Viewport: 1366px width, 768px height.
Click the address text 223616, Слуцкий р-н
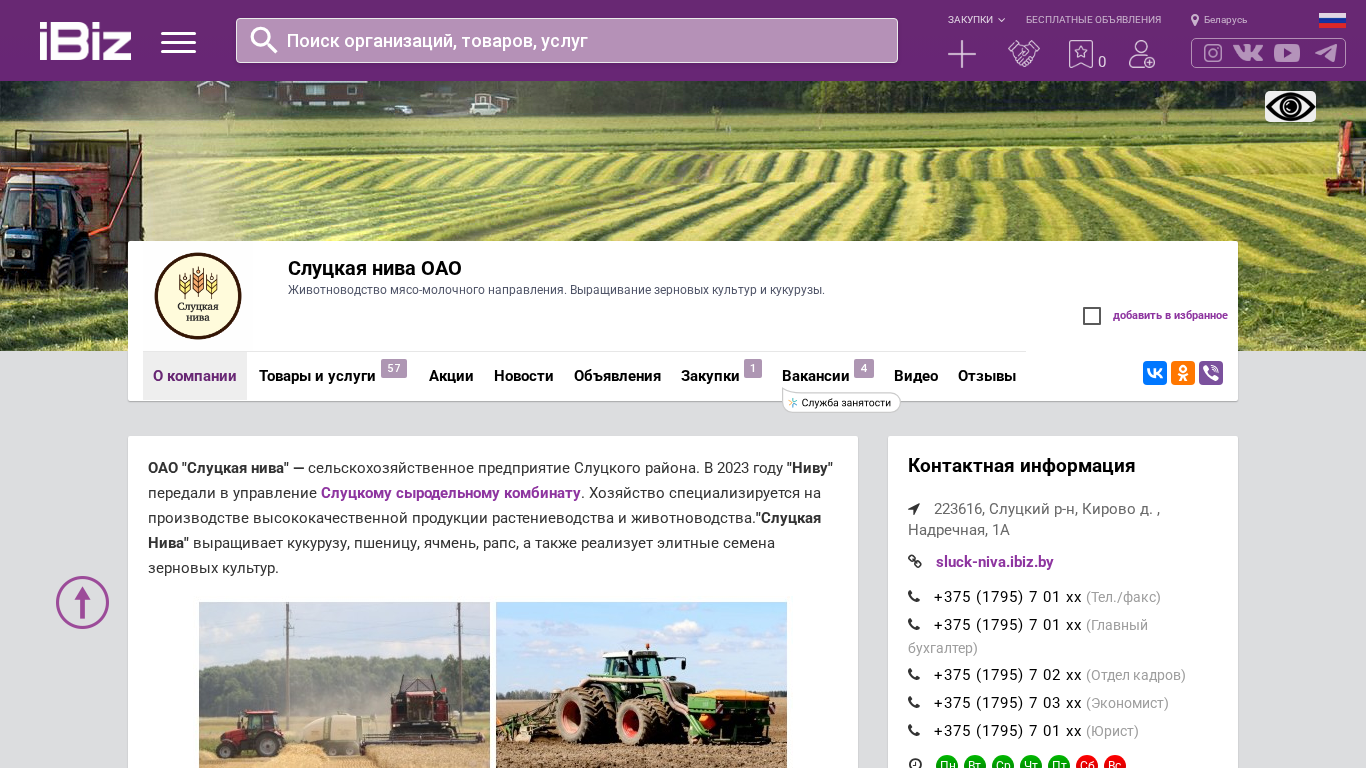tap(1034, 519)
